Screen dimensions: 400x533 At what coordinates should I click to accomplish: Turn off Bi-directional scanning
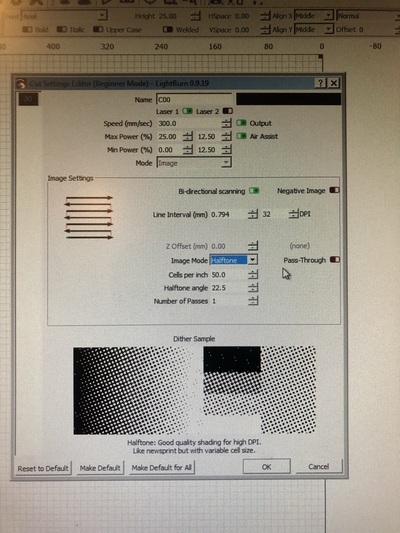254,191
